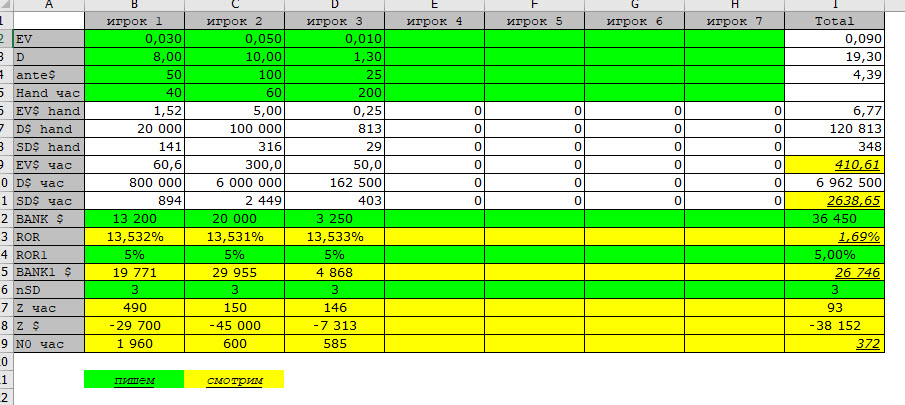
Task: Select the 'BANK $' row label cell
Action: click(48, 218)
